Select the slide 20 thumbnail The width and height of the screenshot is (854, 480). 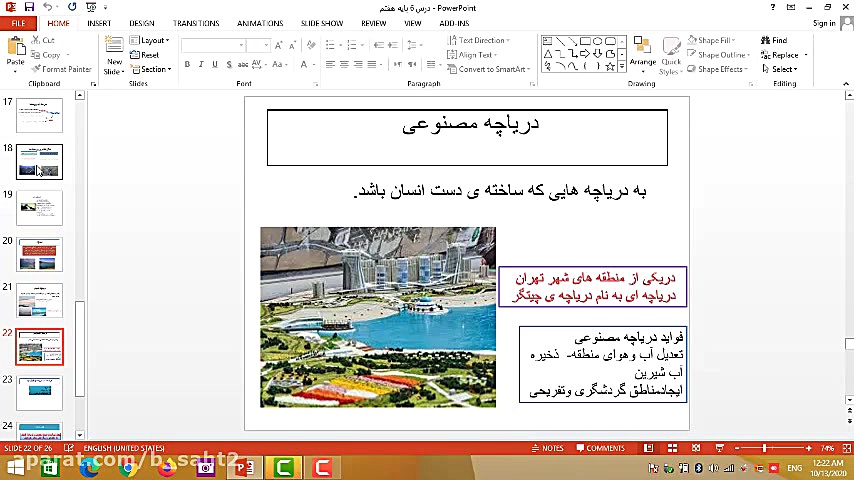point(39,254)
